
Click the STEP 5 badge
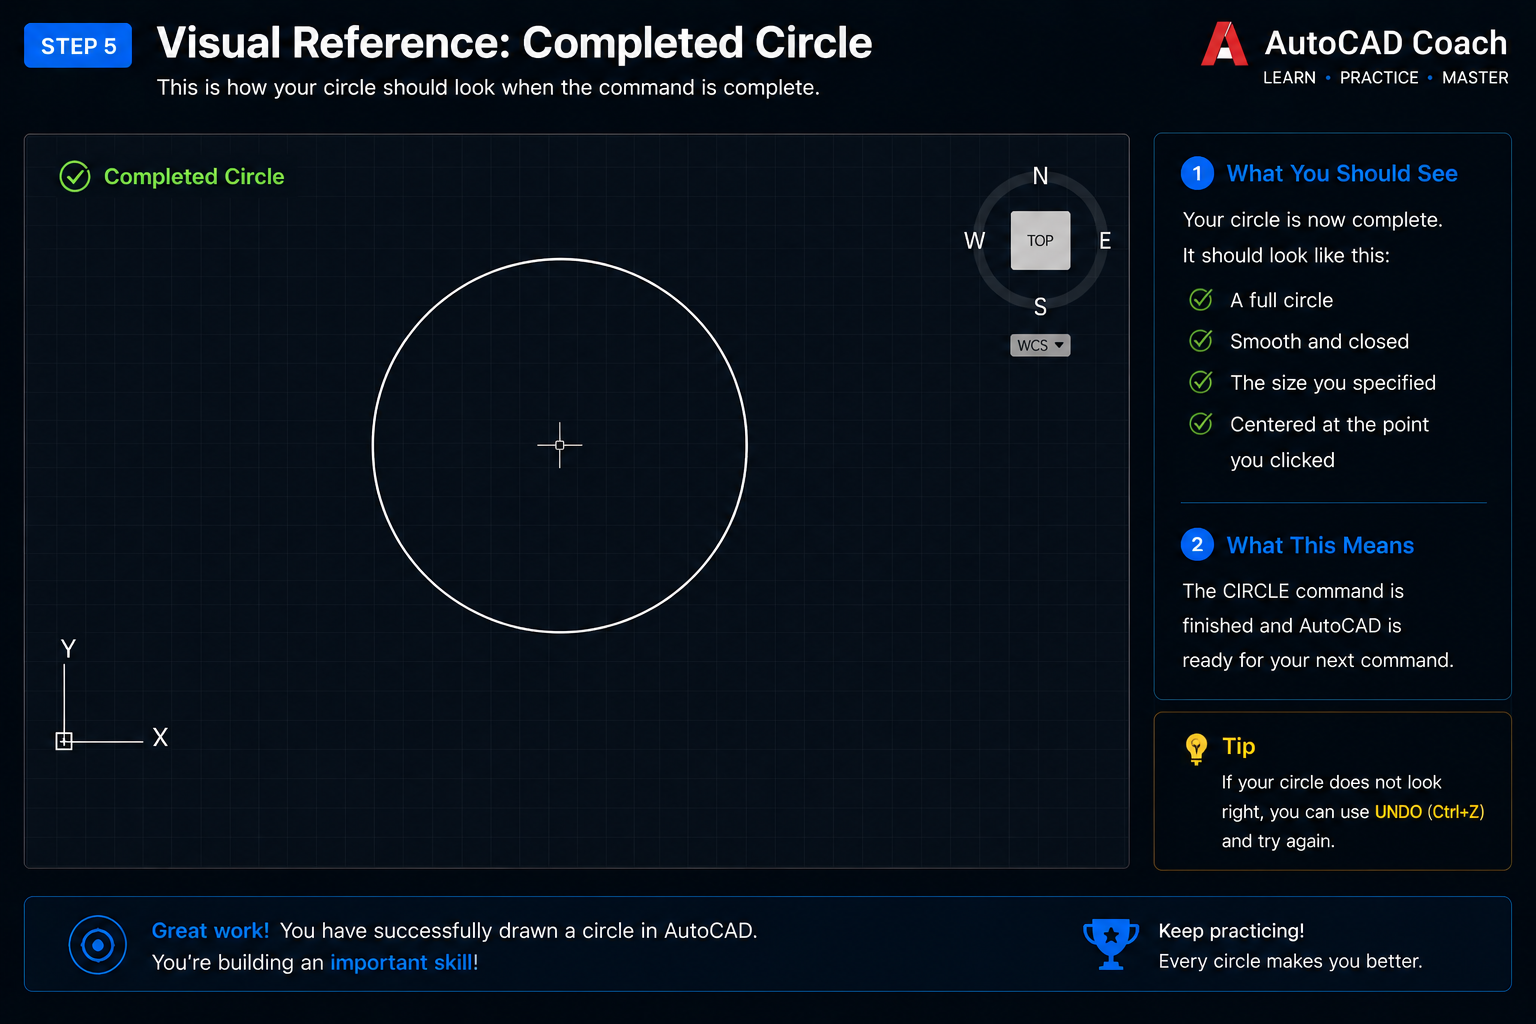78,45
